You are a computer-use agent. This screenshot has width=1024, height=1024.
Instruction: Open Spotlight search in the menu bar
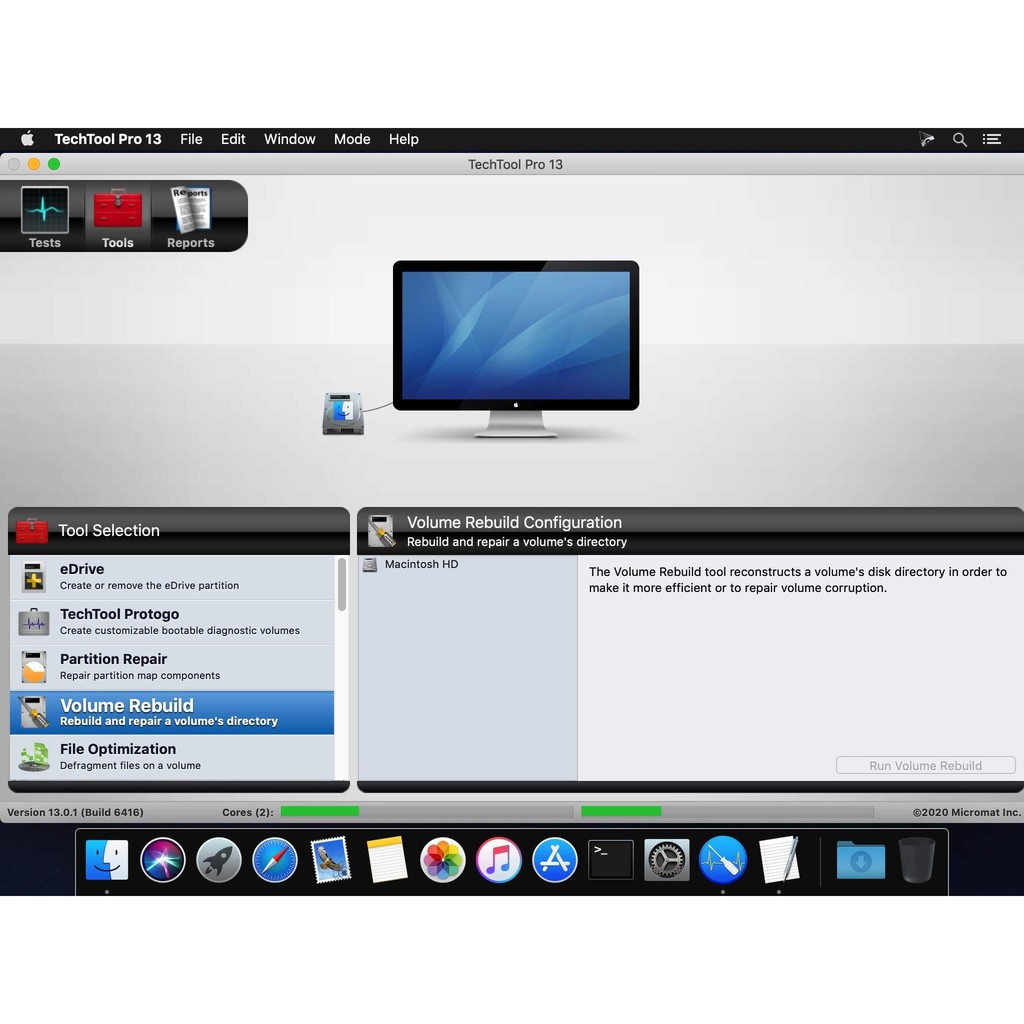[x=960, y=139]
